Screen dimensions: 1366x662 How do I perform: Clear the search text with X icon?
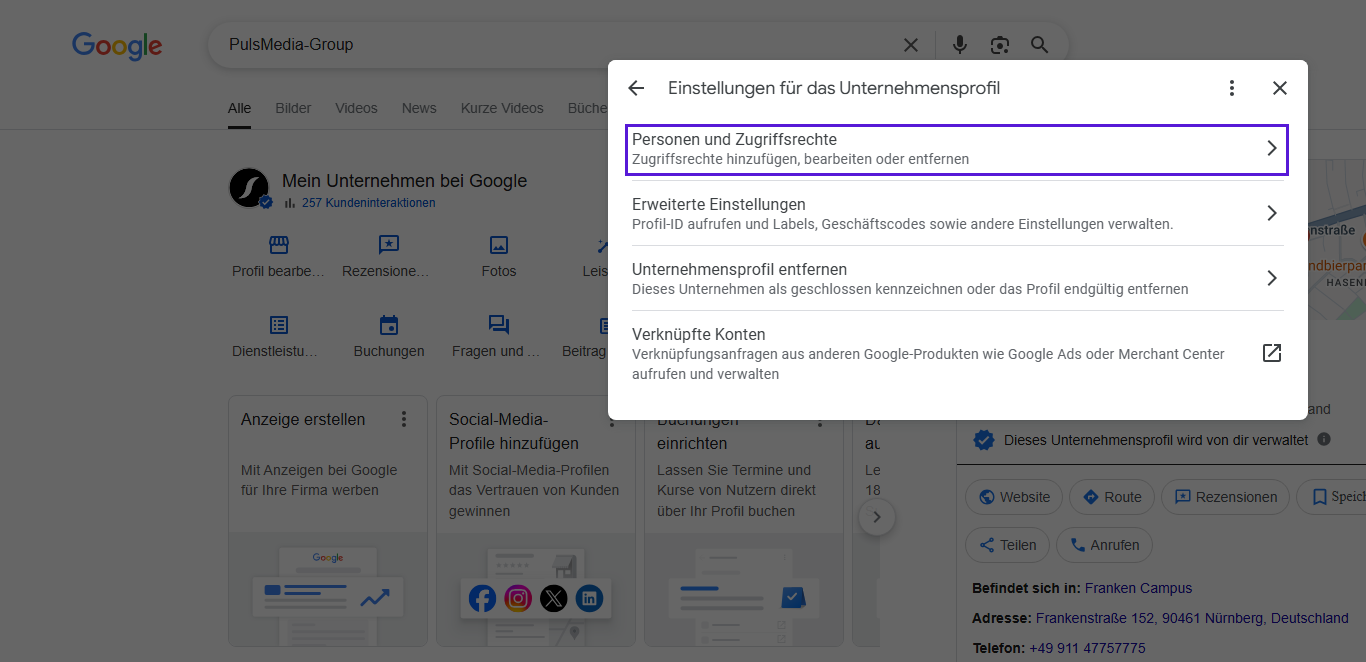pos(911,45)
